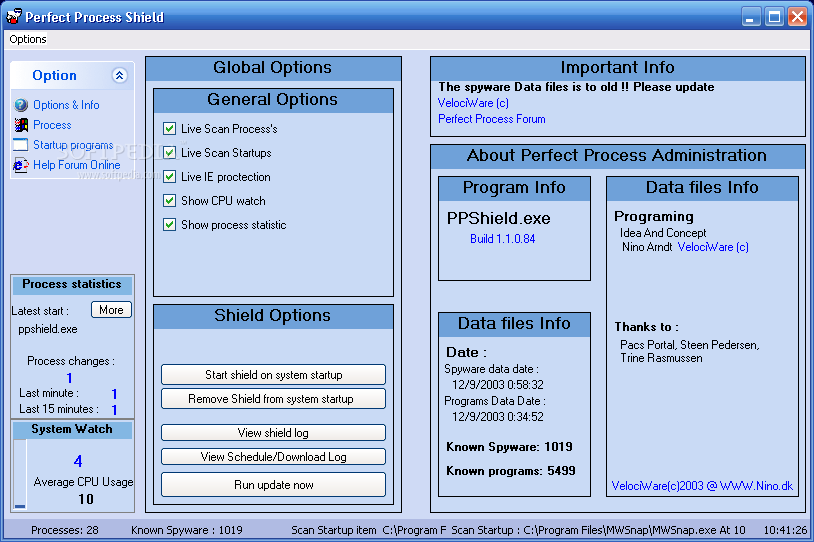The image size is (814, 542).
Task: Open View Schedule/Download Log
Action: (274, 456)
